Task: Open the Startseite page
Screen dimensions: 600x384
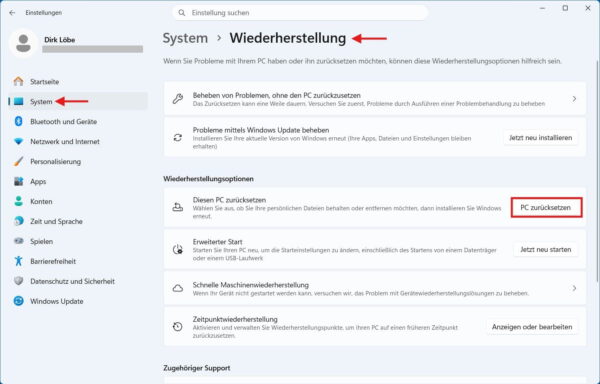Action: (78, 81)
